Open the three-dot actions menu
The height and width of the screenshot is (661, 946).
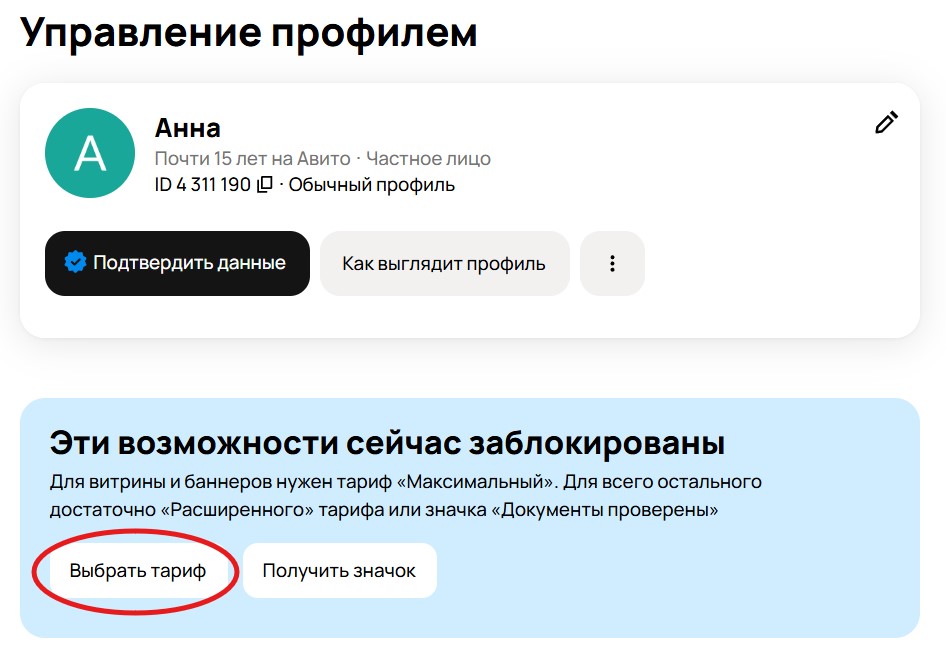(x=612, y=262)
